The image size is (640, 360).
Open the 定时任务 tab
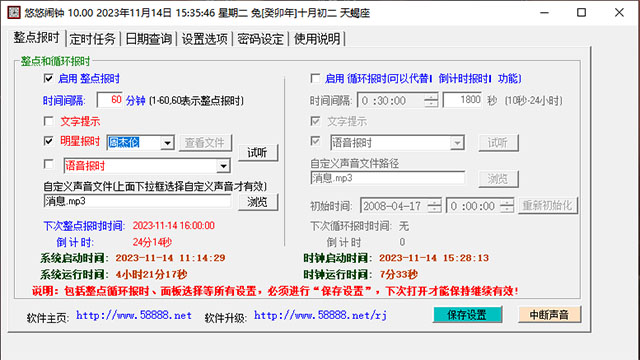click(x=93, y=39)
